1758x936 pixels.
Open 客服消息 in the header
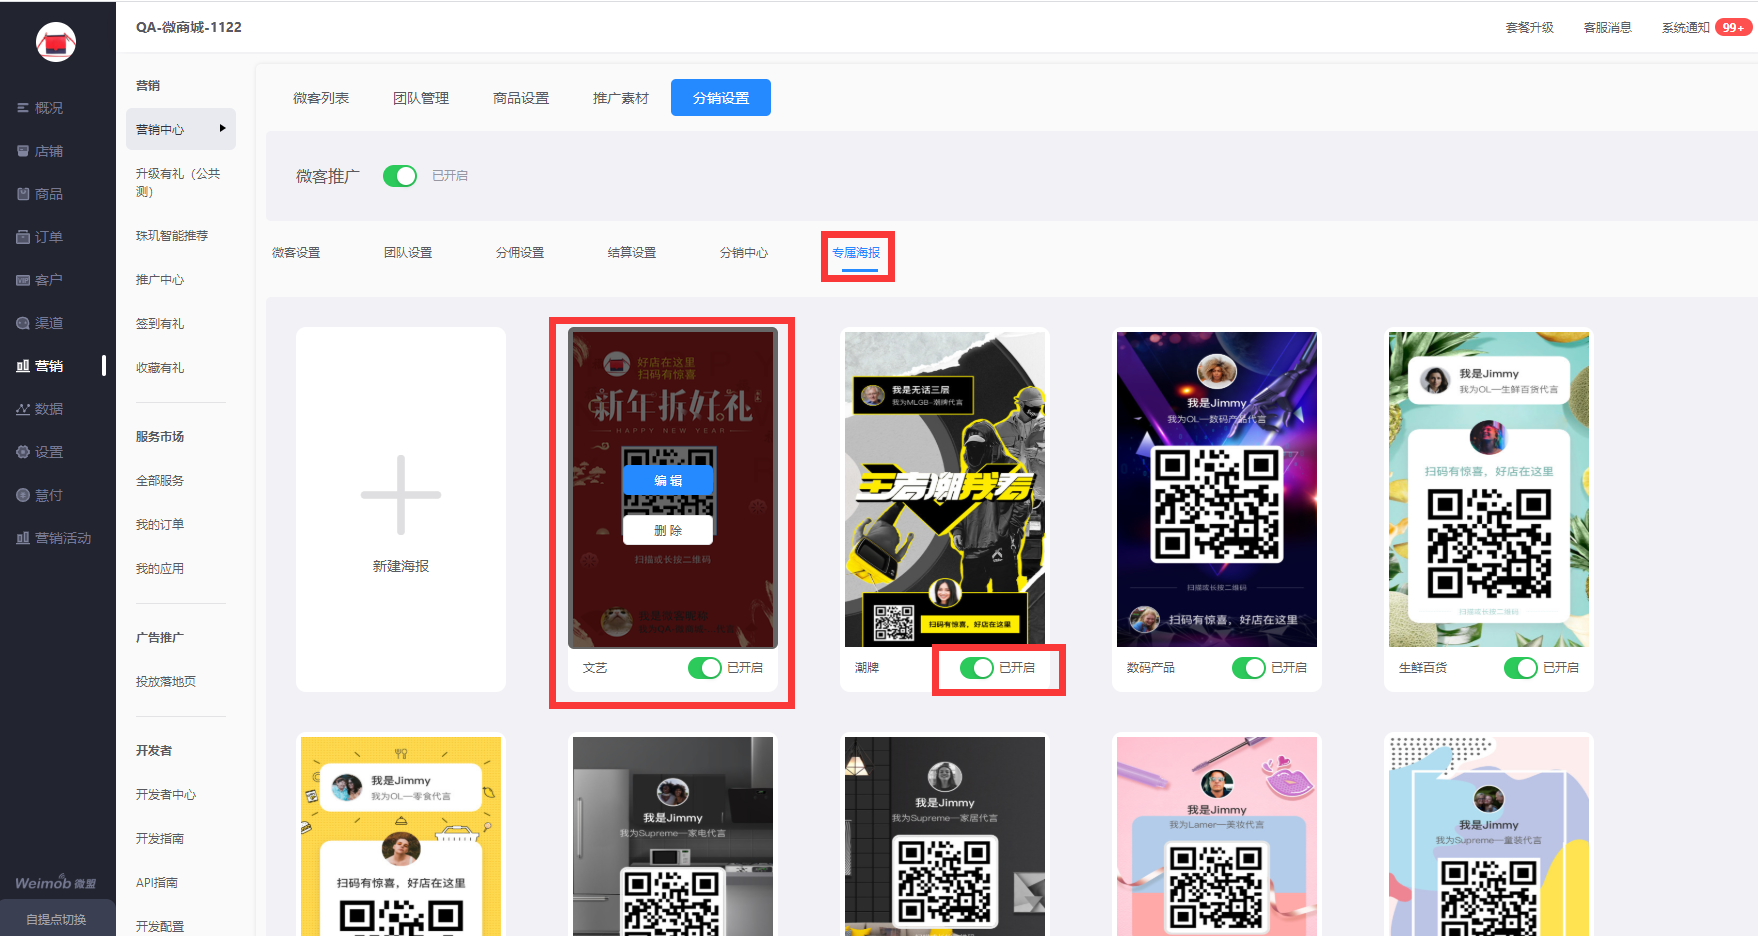(x=1608, y=28)
